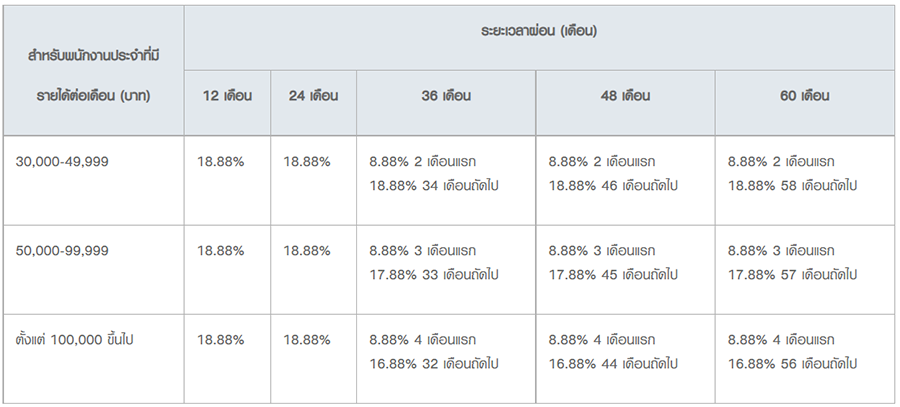Viewport: 900px width, 407px height.
Task: Click the "17.88% 57 เดือนถัดไป" text
Action: pyautogui.click(x=792, y=274)
